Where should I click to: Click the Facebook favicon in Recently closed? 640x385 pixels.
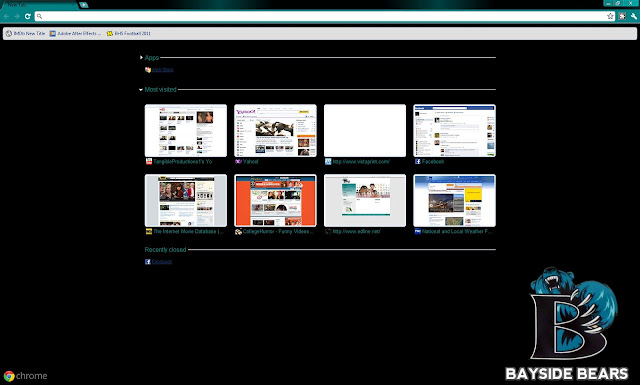(x=148, y=262)
